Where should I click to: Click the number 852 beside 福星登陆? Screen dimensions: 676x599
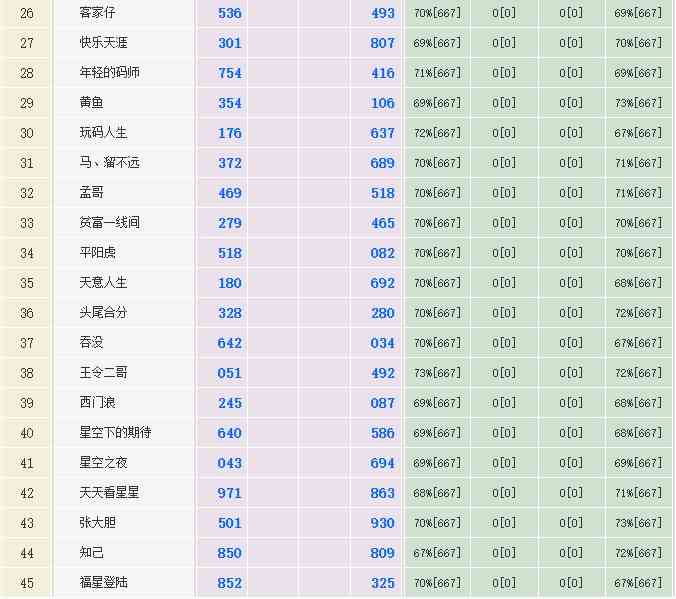[230, 583]
